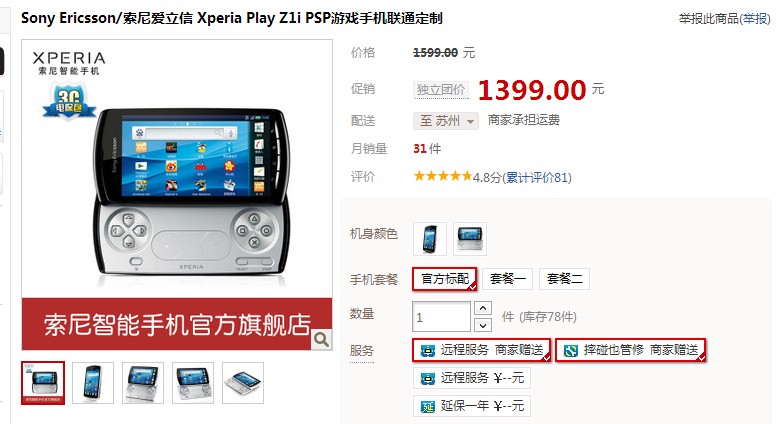Select the silver open-slider body color swatch
The height and width of the screenshot is (424, 778).
click(x=469, y=239)
